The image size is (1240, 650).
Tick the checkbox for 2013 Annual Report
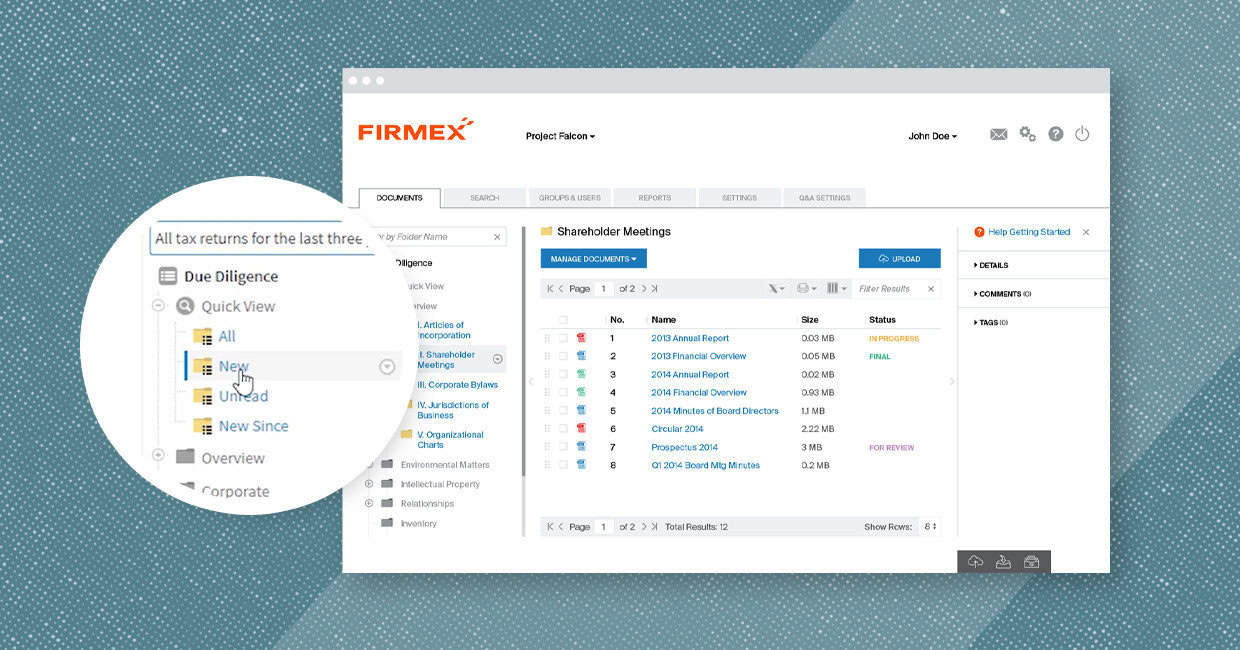tap(563, 338)
